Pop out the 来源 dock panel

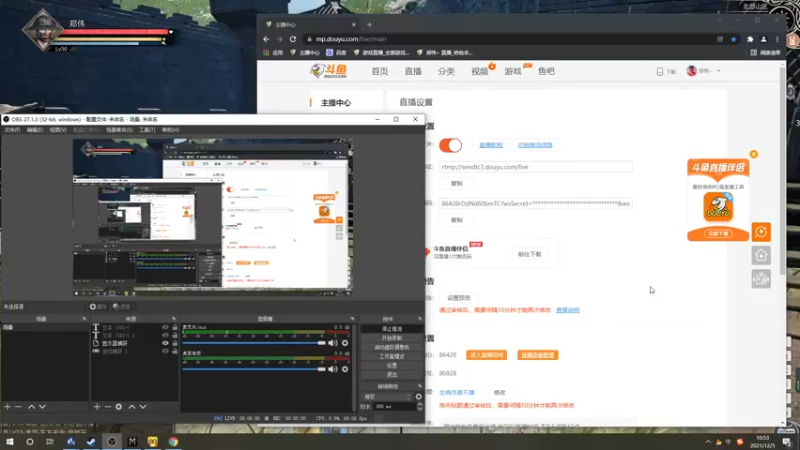(174, 319)
